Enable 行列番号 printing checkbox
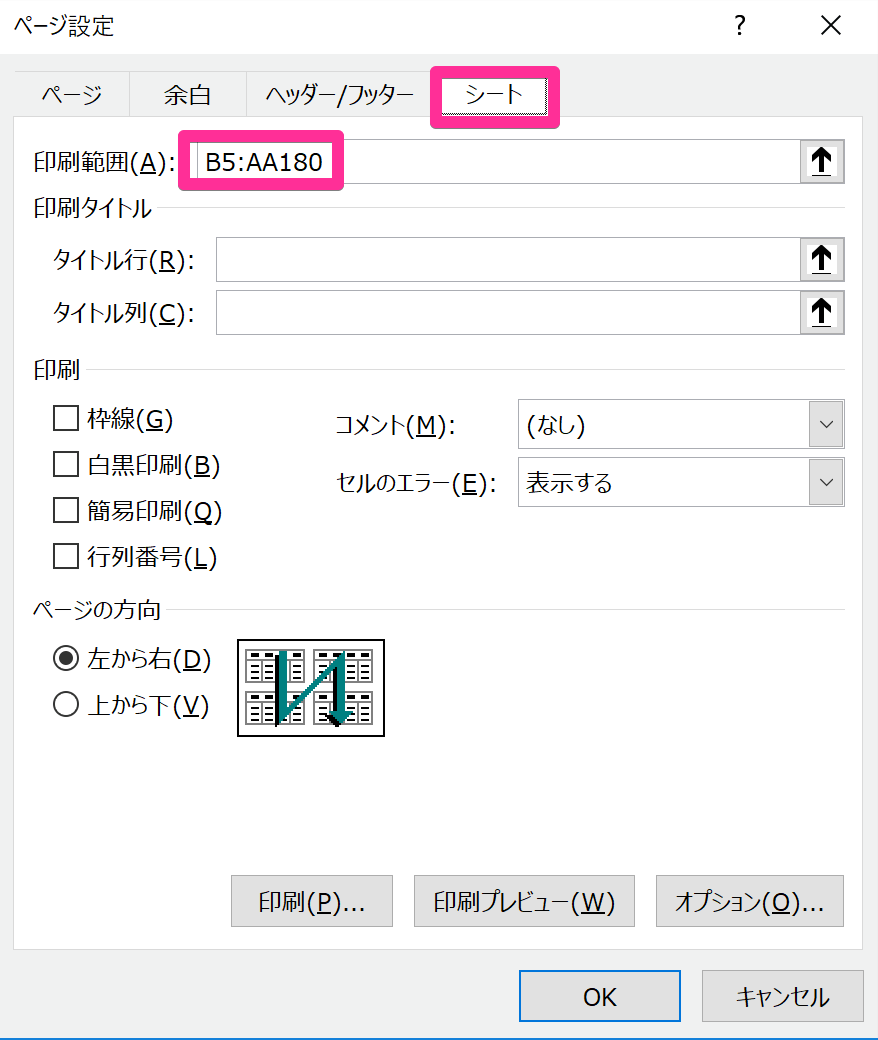This screenshot has height=1040, width=878. click(x=66, y=556)
